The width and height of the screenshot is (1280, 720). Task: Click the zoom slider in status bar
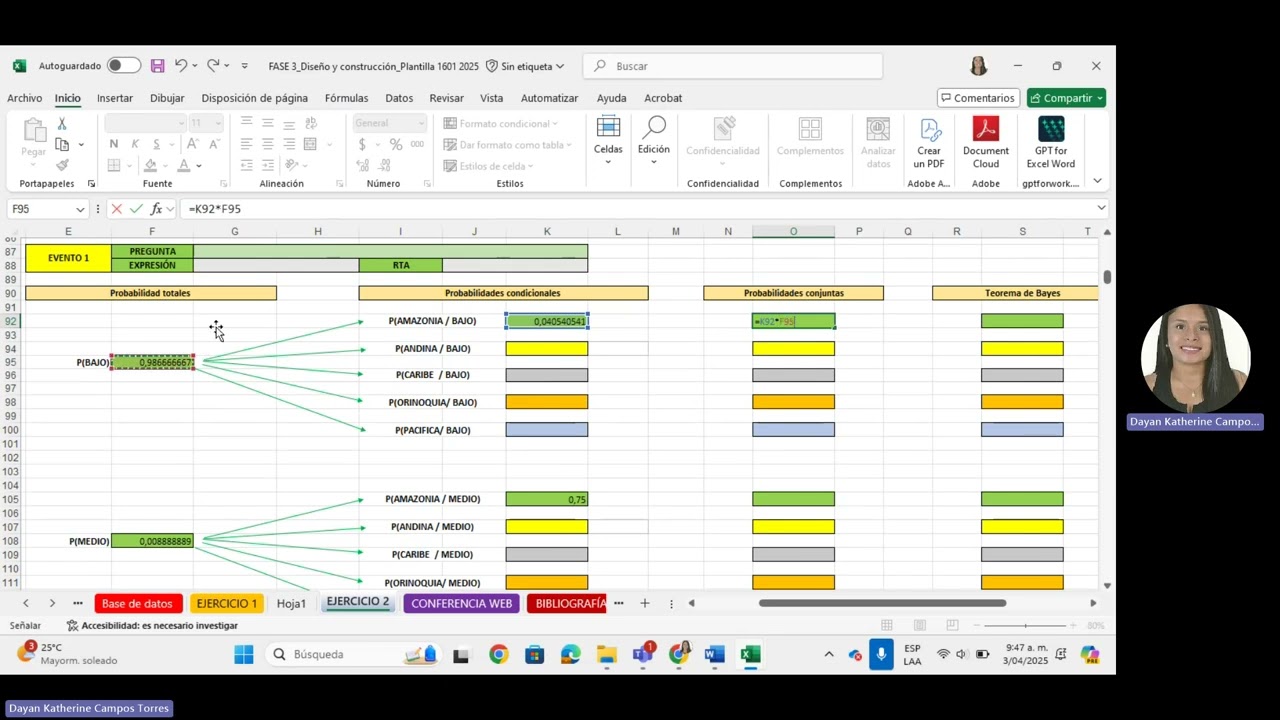click(1030, 626)
